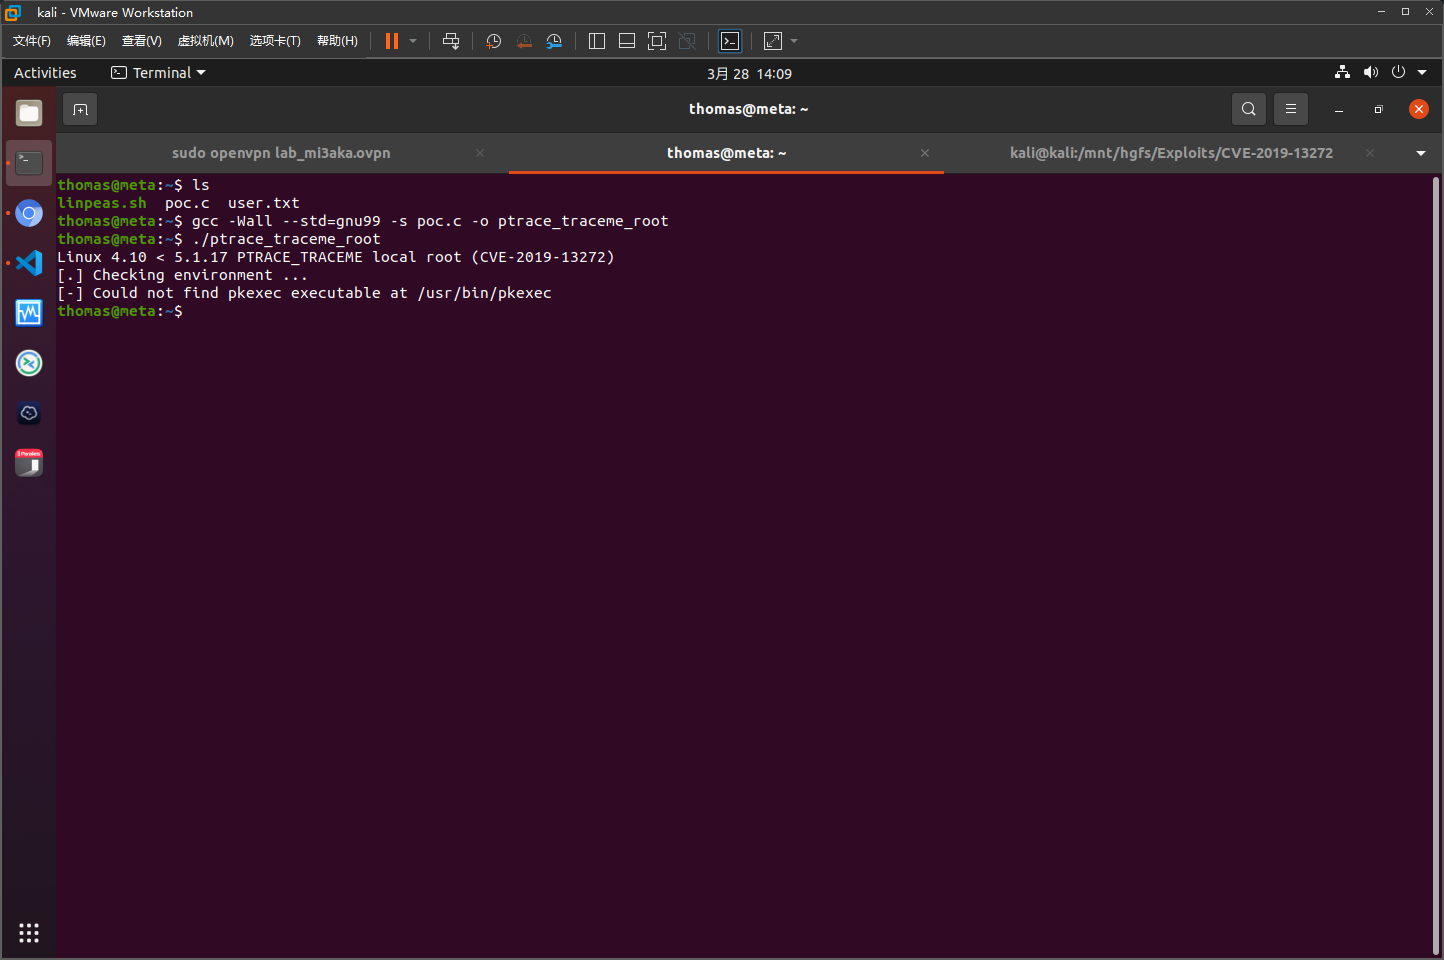The image size is (1444, 960).
Task: Click the last empty thomas@meta prompt
Action: [x=120, y=311]
